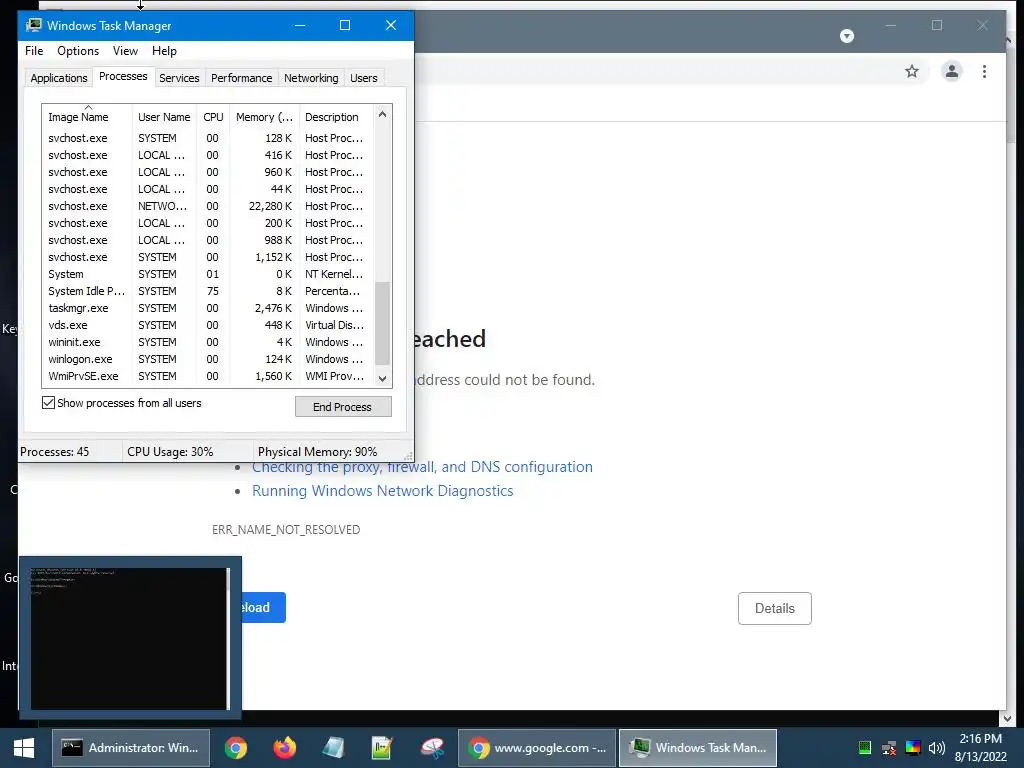Open the File menu
1024x768 pixels.
click(34, 51)
